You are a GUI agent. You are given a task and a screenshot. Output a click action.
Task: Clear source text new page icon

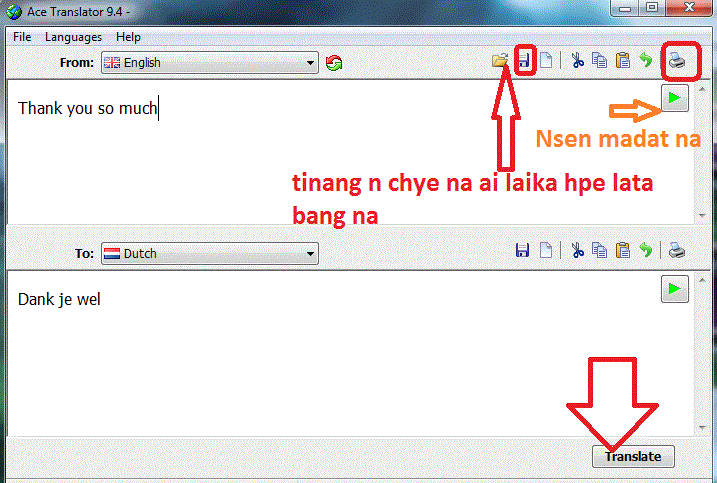point(546,60)
